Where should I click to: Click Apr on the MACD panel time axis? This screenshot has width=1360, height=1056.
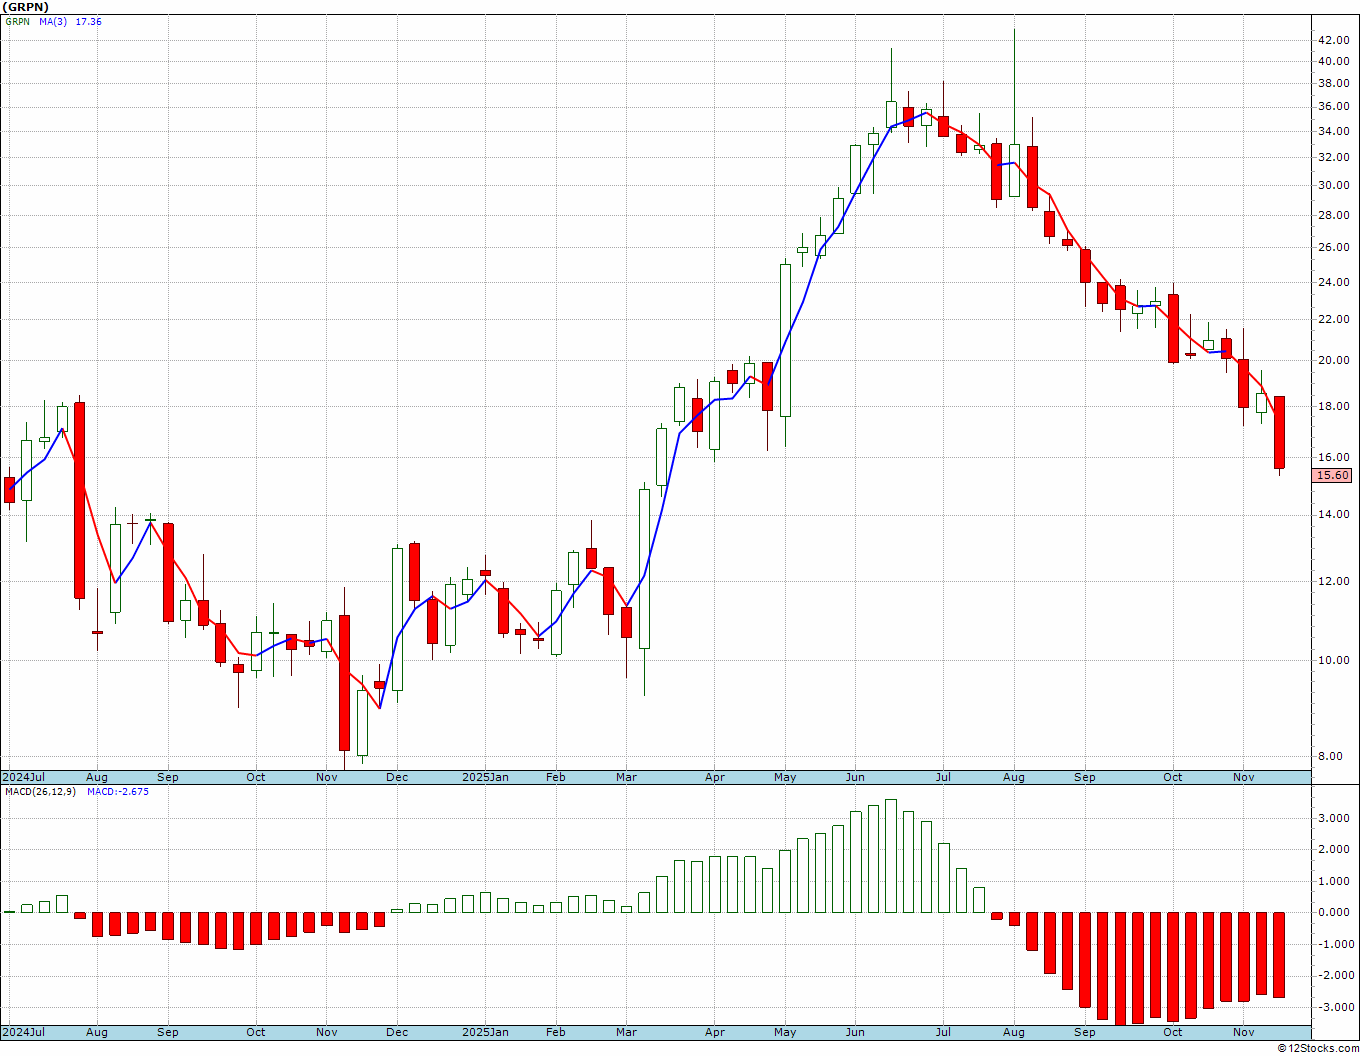pos(715,1032)
